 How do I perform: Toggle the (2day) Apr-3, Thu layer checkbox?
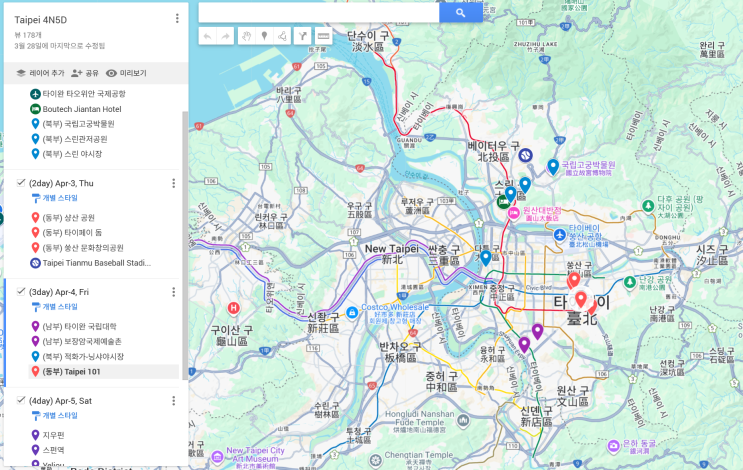click(x=20, y=183)
